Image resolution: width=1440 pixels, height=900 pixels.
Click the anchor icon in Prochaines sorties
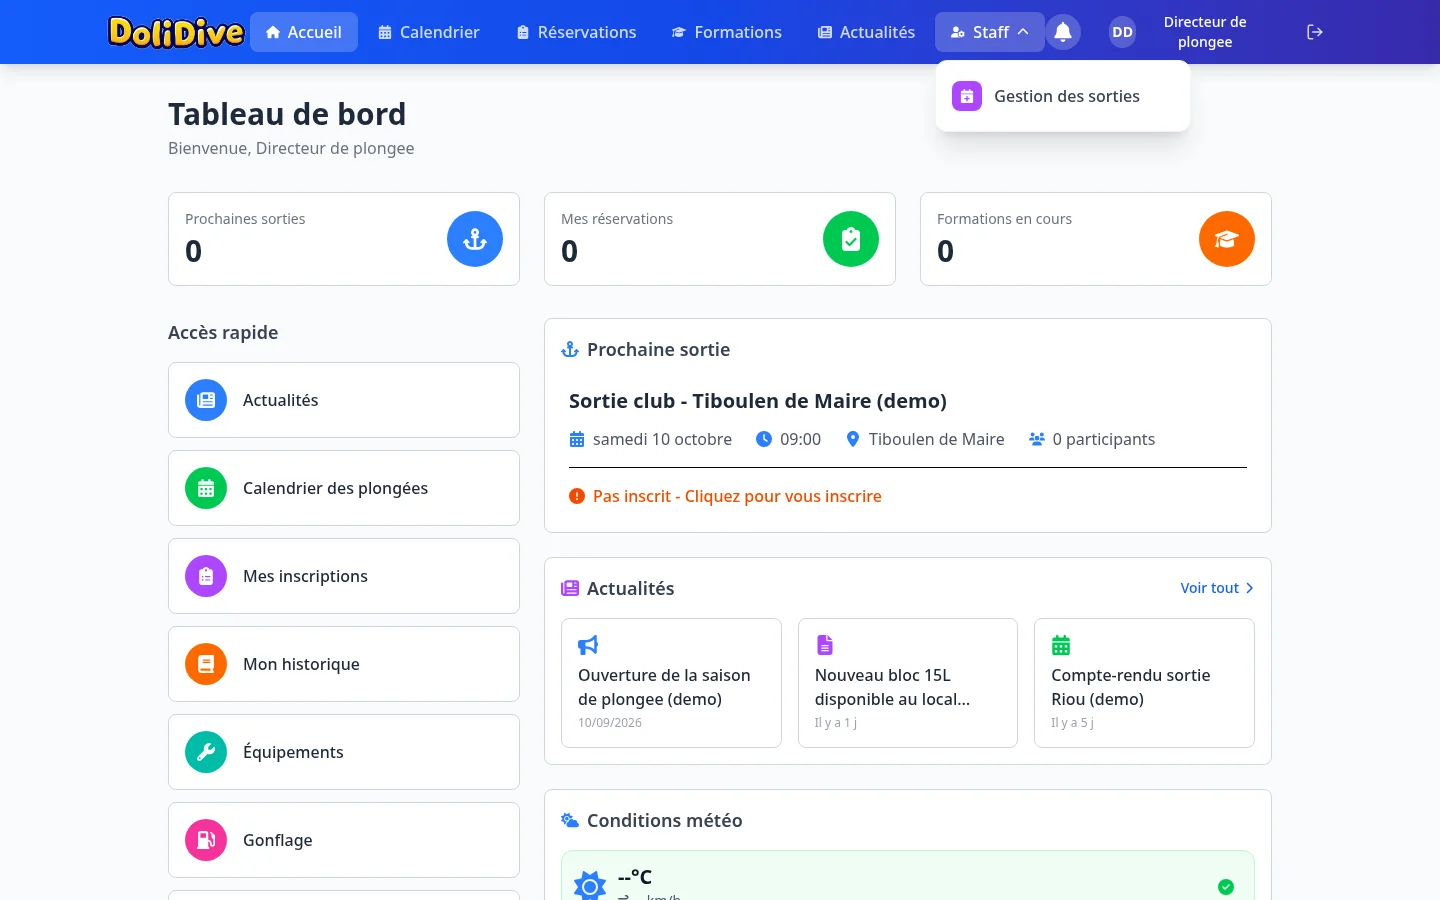[x=475, y=239]
